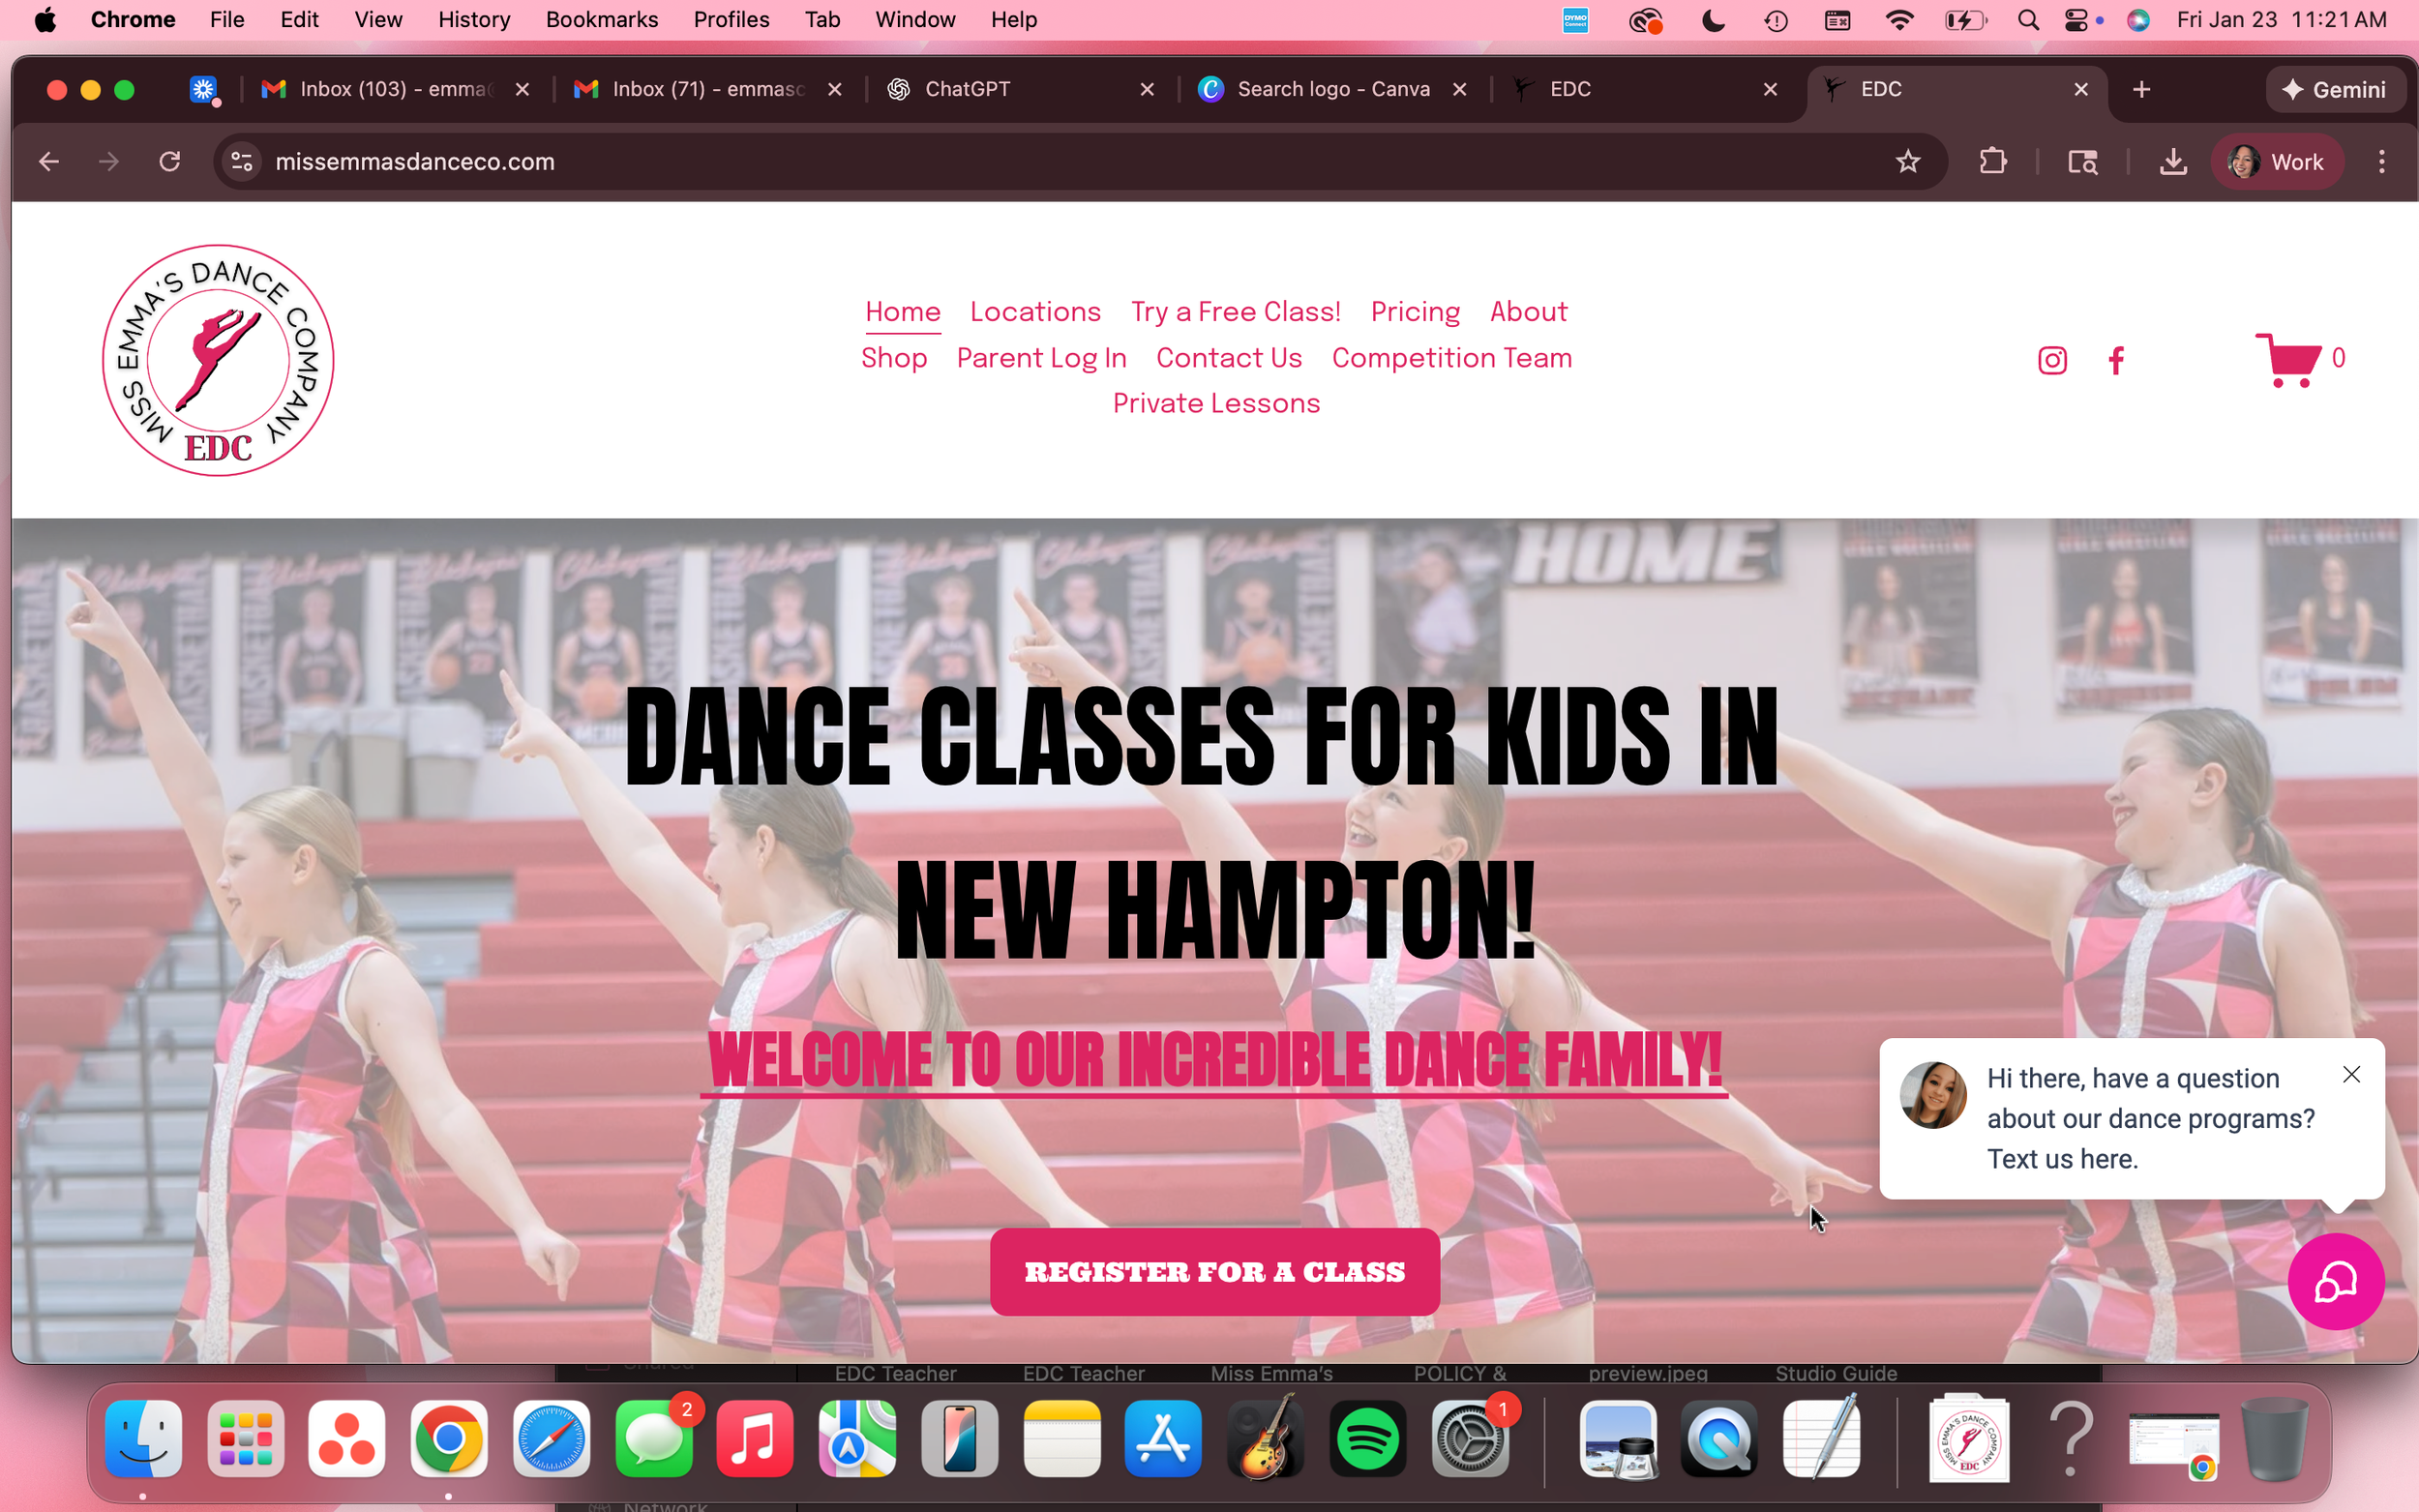Click the address bar URL
This screenshot has width=2419, height=1512.
tap(414, 161)
